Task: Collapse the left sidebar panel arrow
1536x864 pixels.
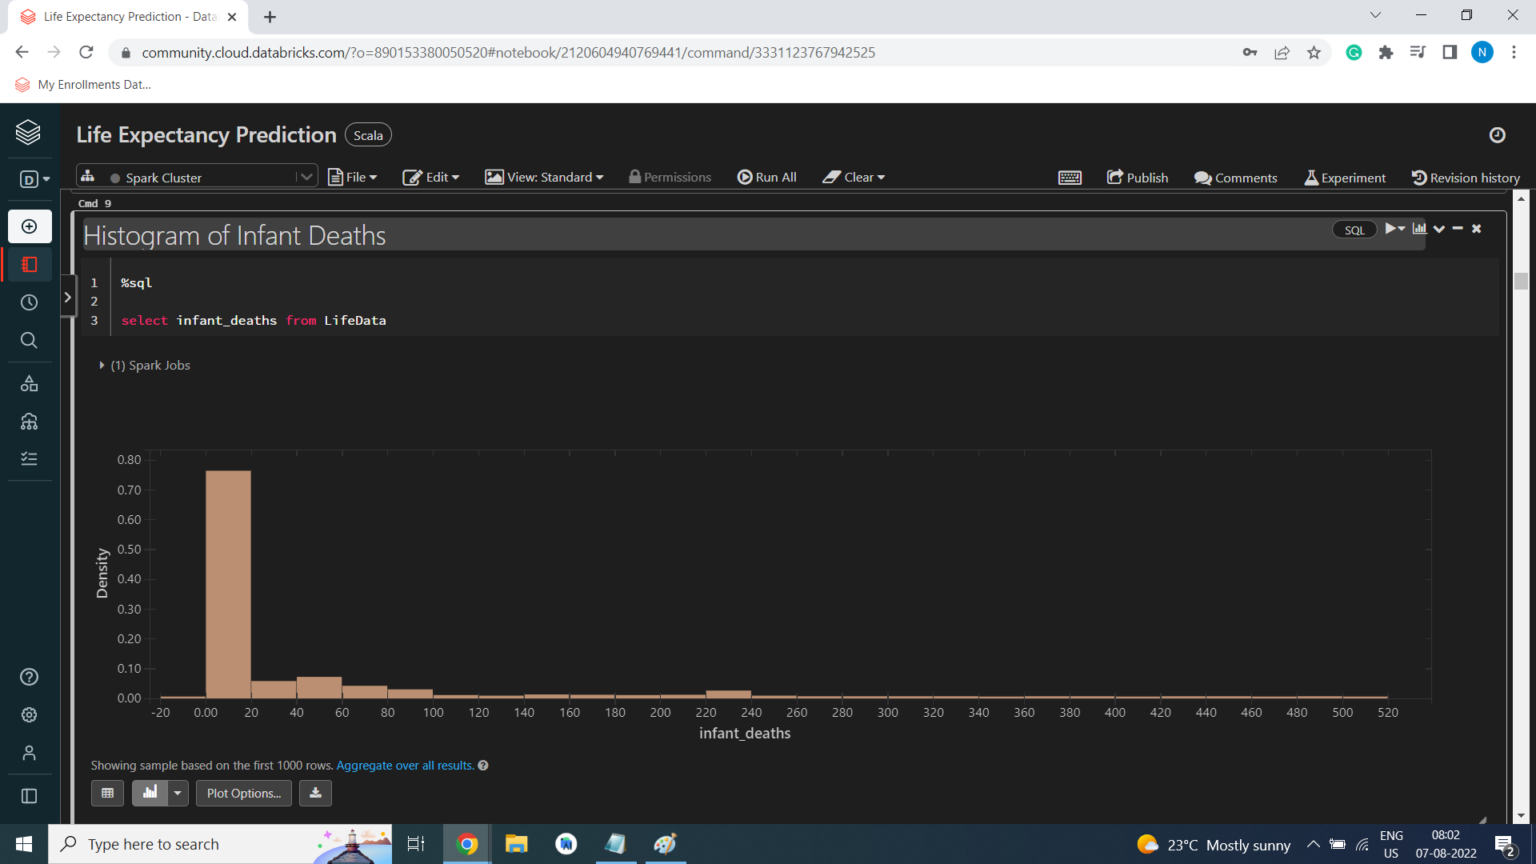Action: (x=67, y=297)
